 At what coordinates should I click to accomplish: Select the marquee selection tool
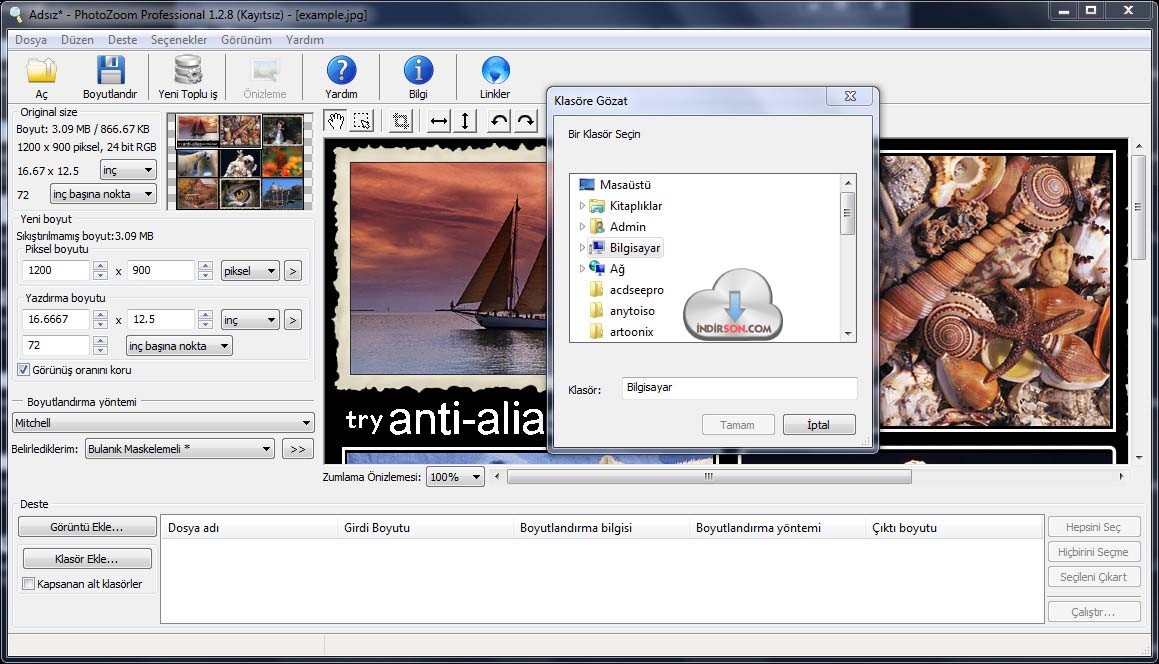[x=362, y=121]
